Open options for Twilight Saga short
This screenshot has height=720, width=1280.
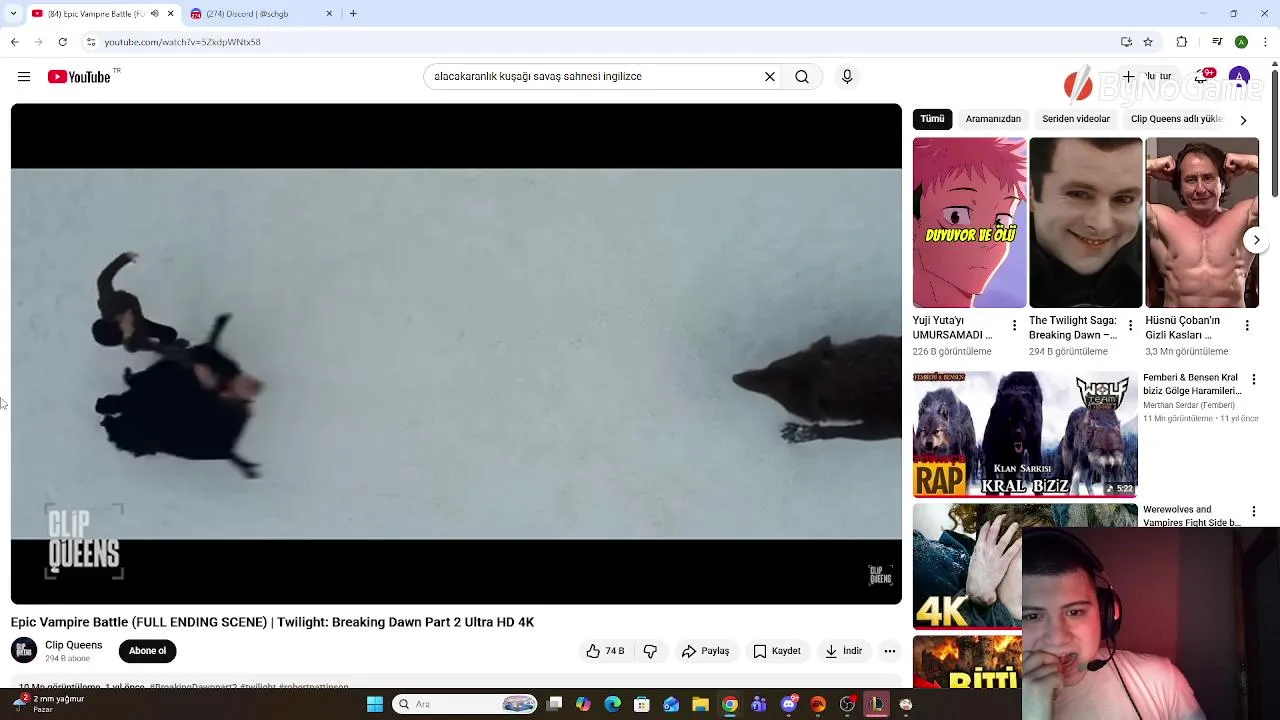[1130, 326]
